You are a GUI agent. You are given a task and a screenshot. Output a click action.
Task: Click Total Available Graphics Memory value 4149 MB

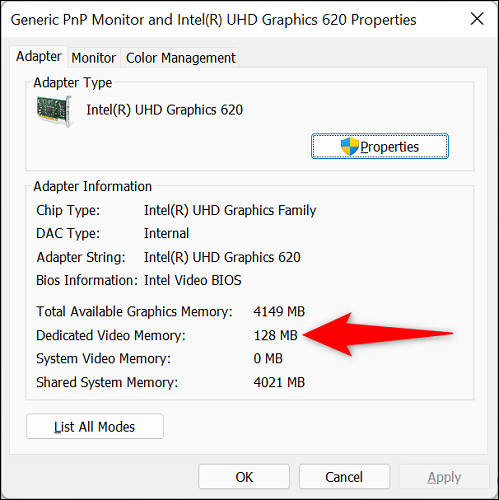point(279,312)
